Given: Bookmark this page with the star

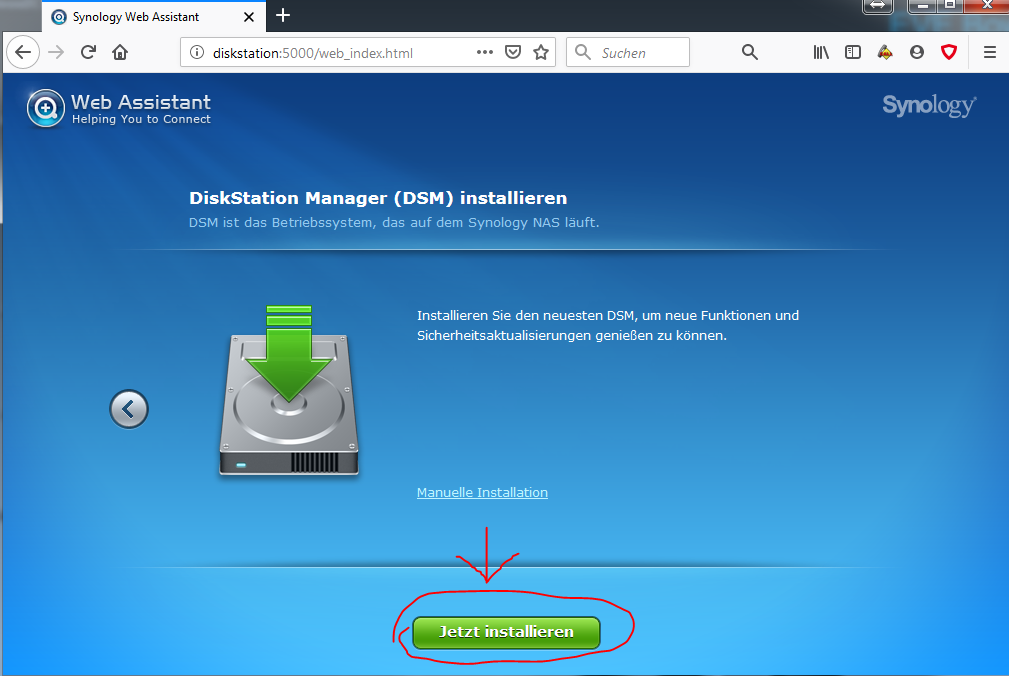Looking at the screenshot, I should [x=541, y=53].
